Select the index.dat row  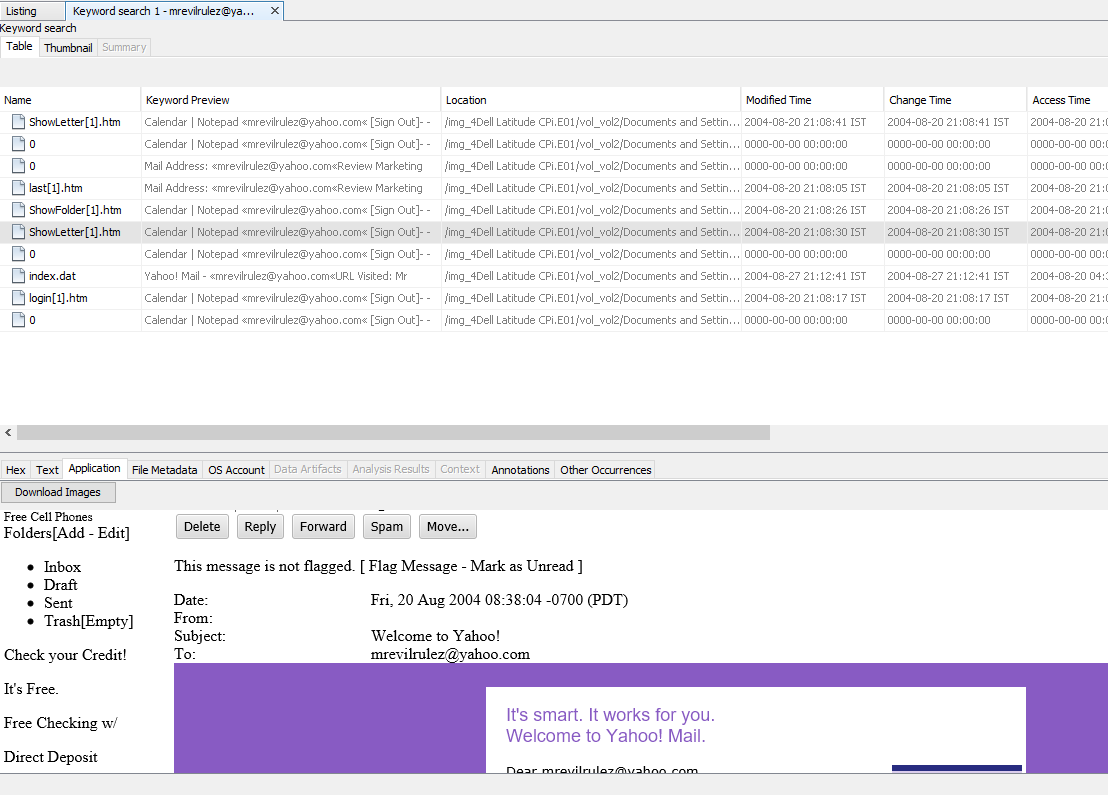[x=554, y=276]
